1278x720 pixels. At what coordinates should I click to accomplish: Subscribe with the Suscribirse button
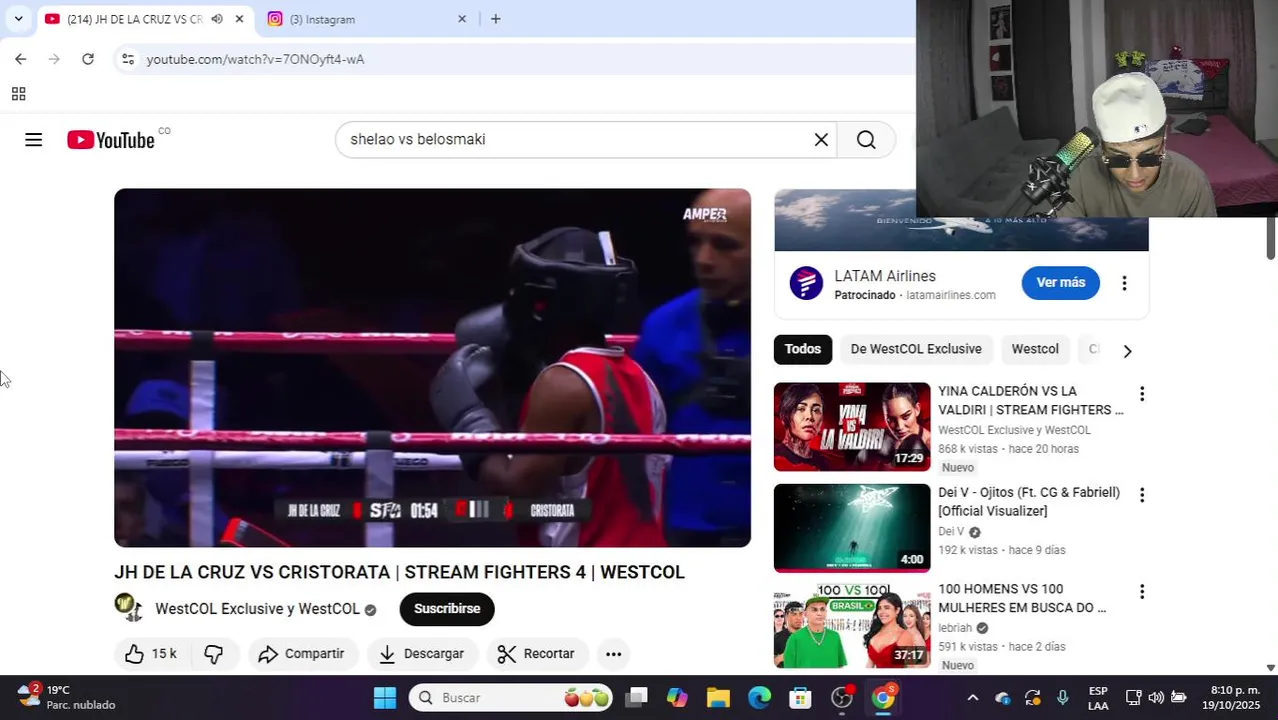447,609
